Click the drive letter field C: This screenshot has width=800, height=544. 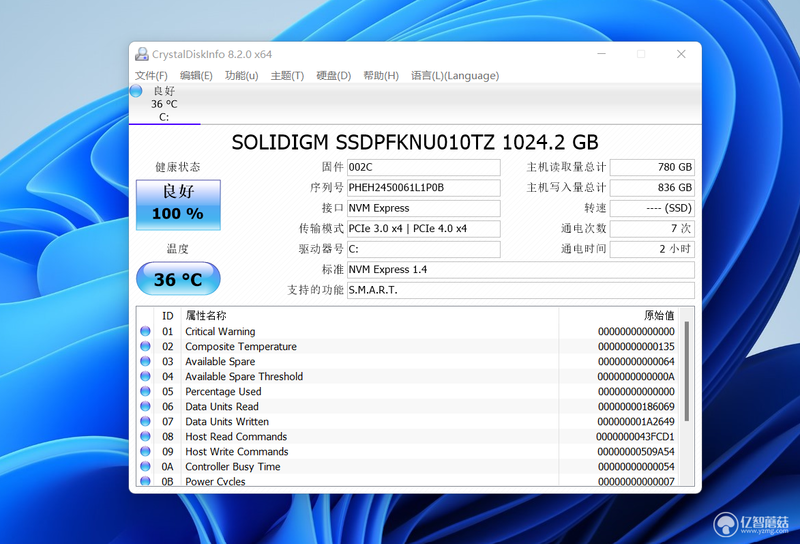423,249
